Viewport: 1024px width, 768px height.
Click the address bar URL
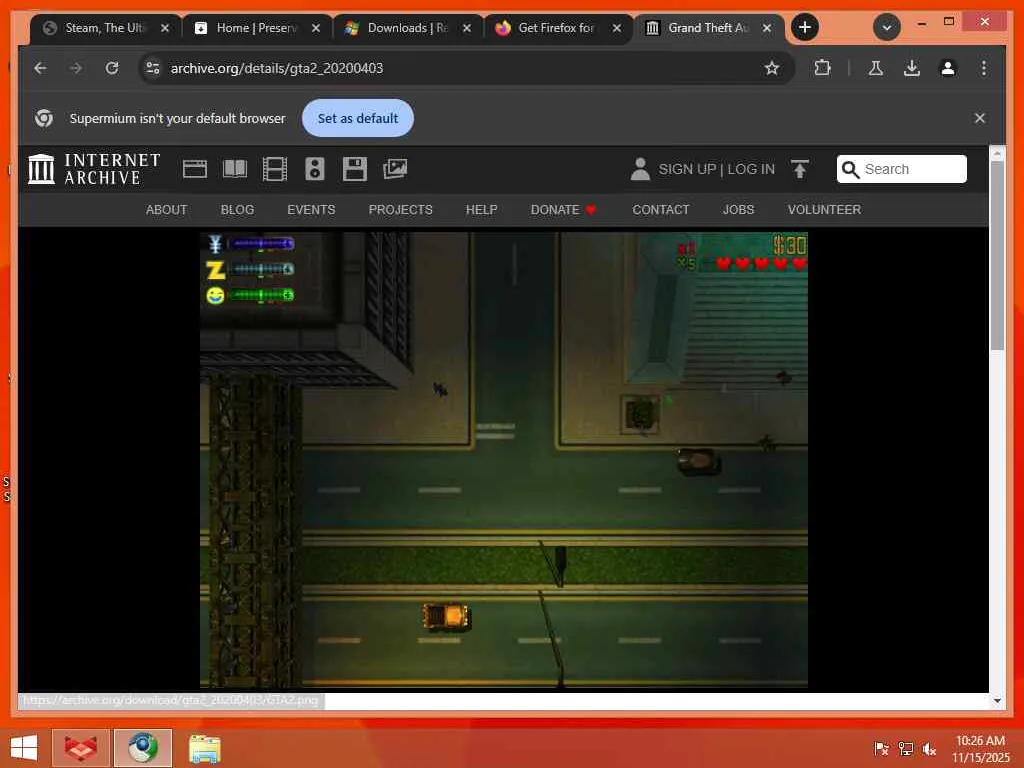click(277, 68)
